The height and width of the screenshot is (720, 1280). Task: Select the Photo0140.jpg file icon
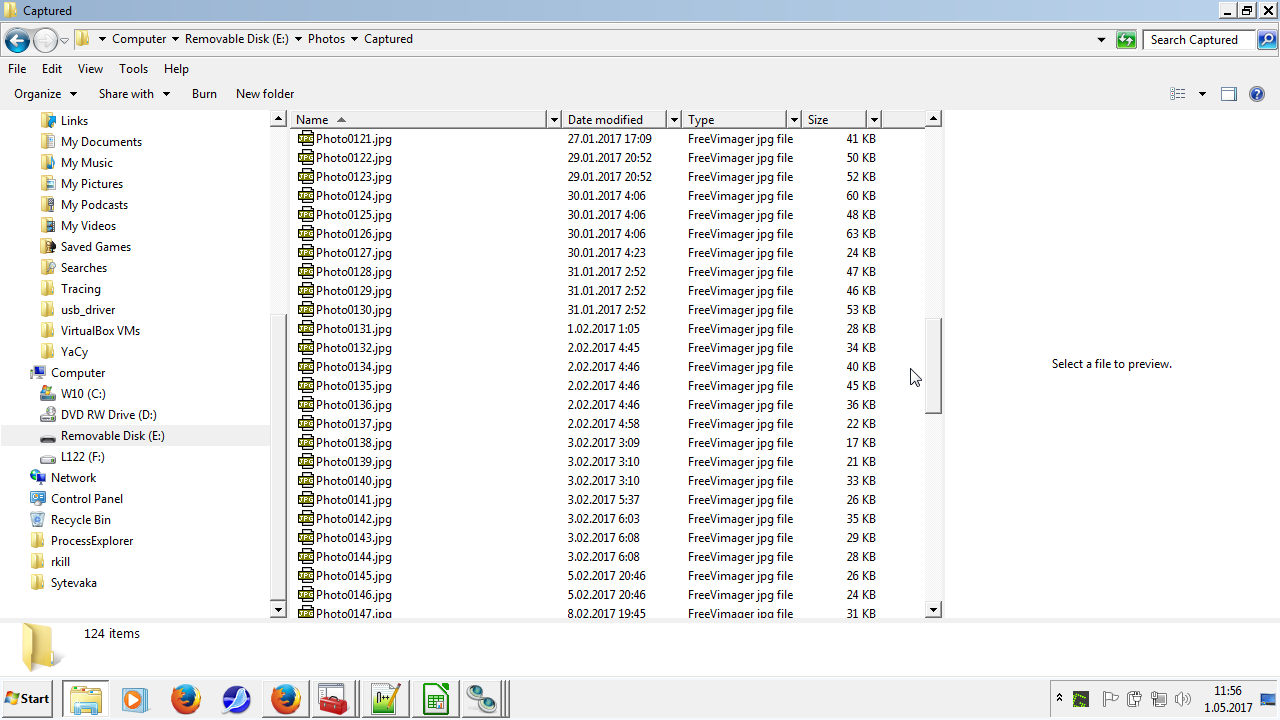(x=306, y=481)
